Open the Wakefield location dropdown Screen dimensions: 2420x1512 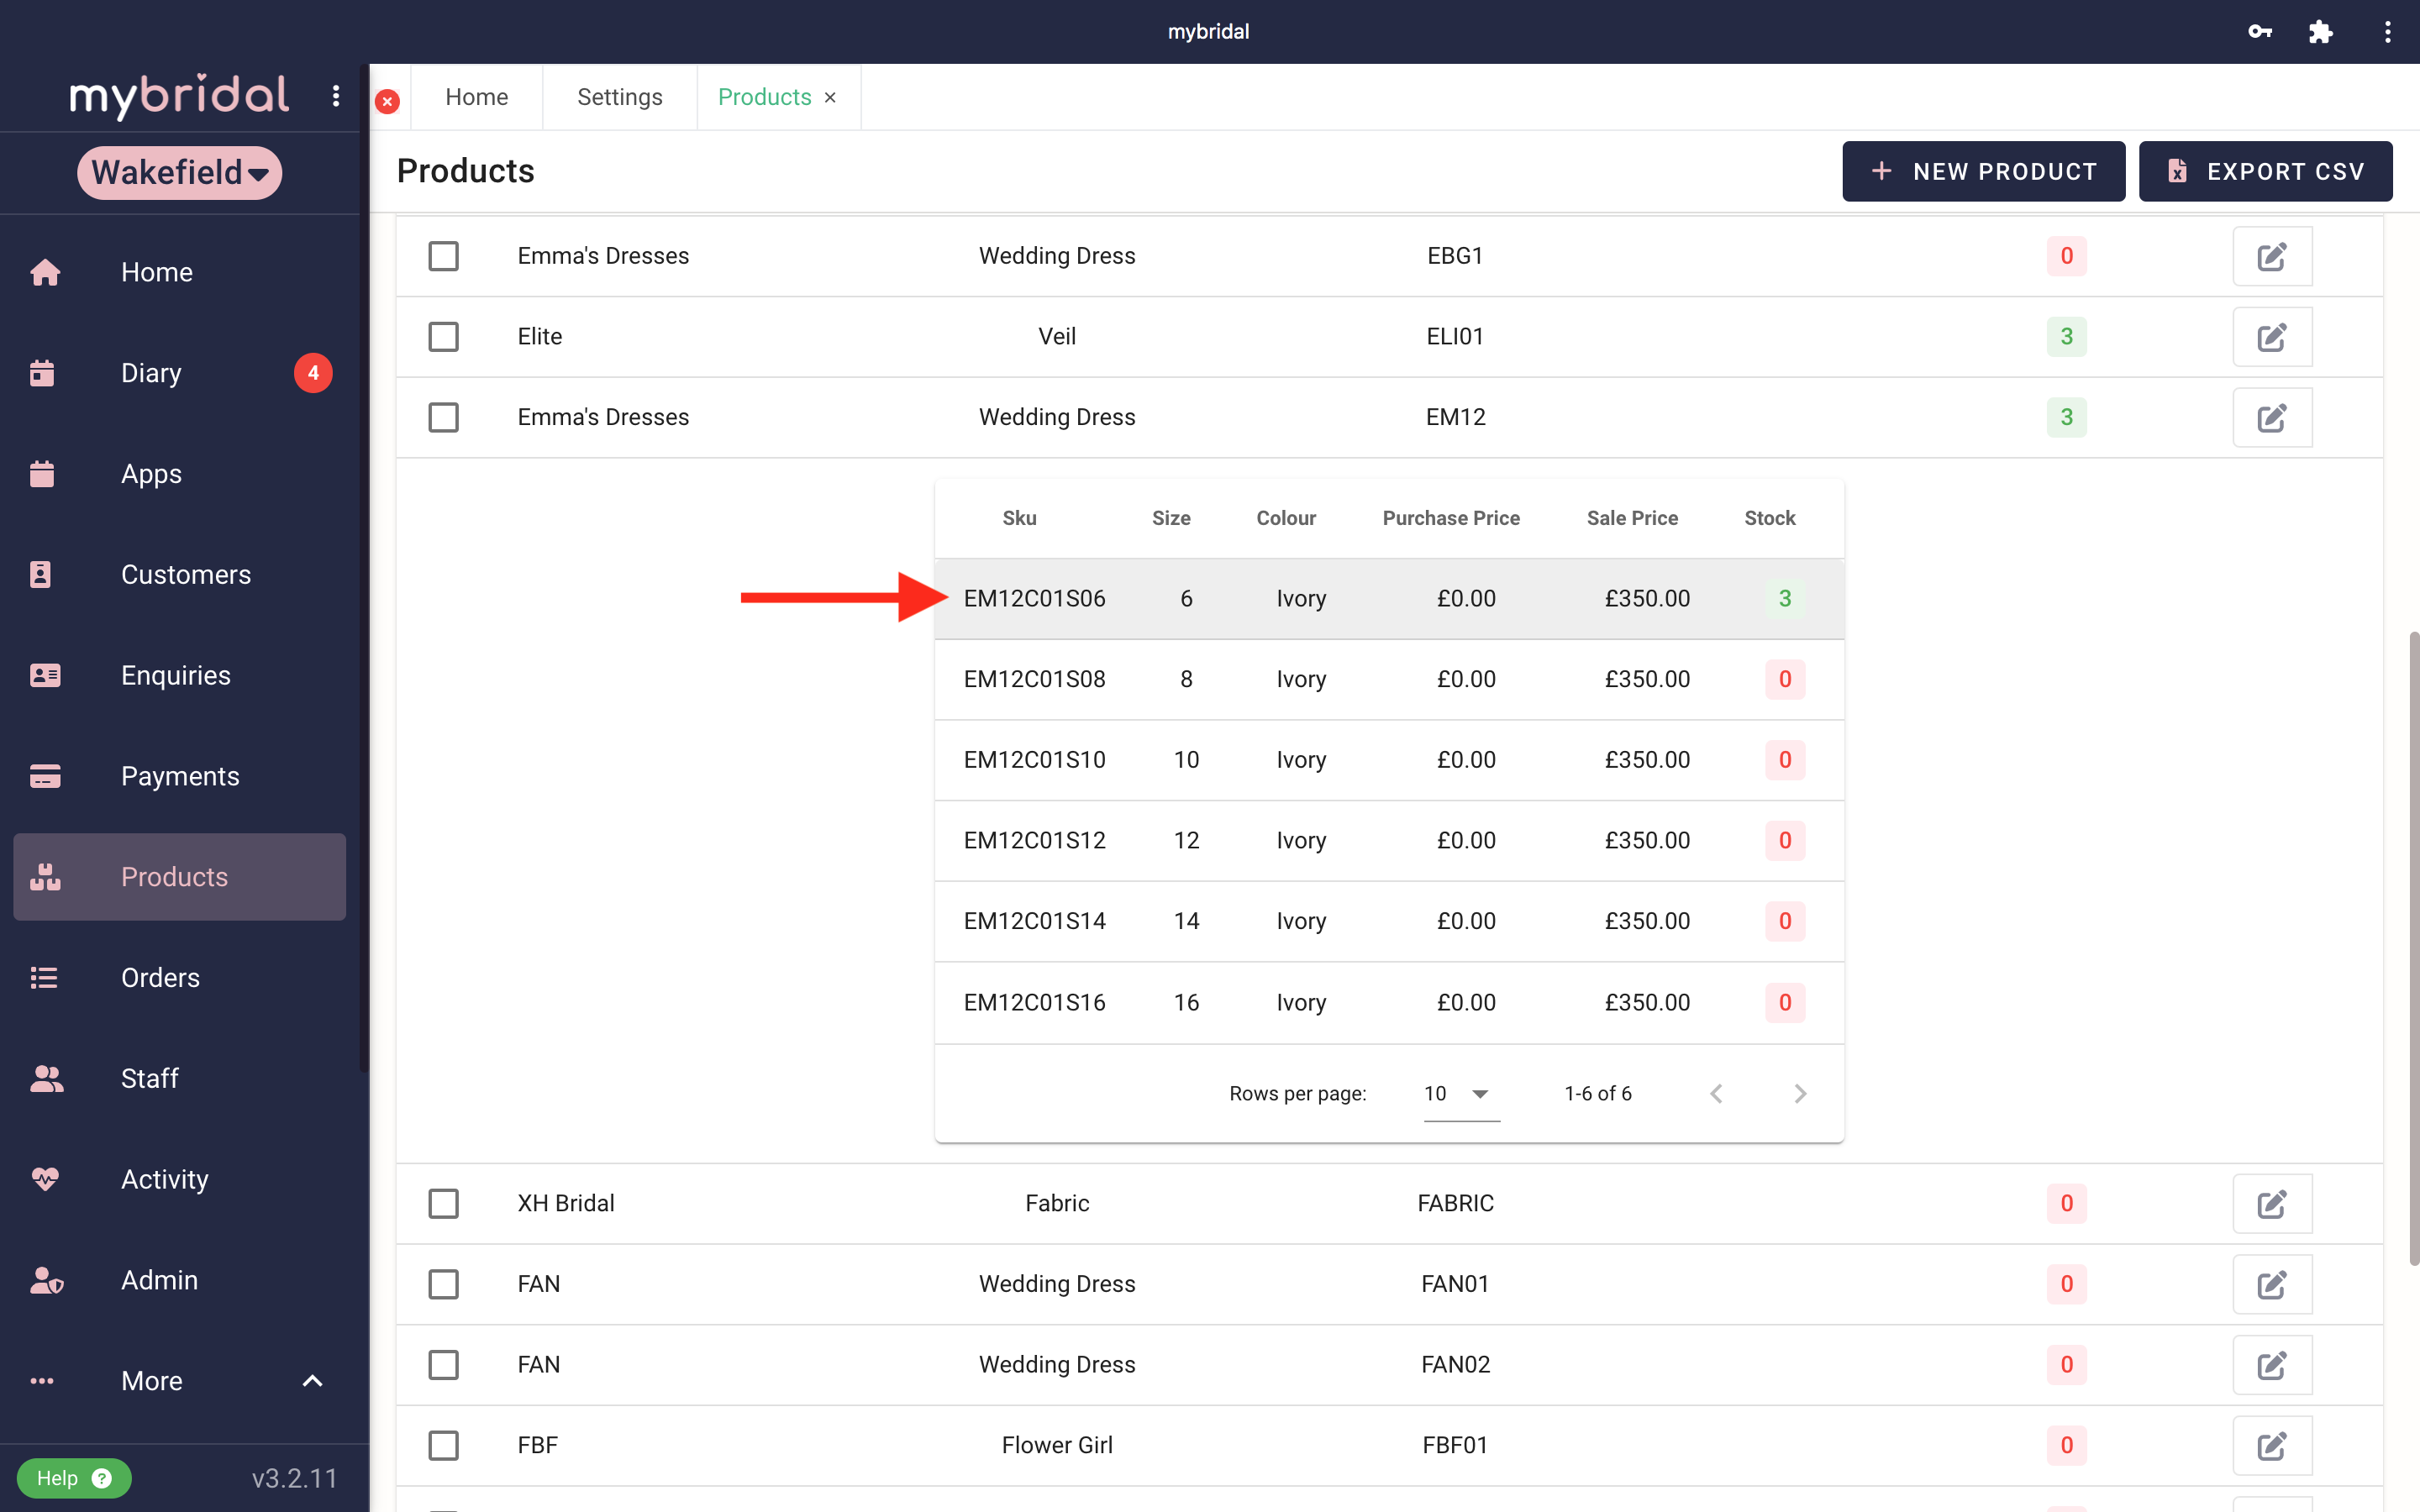180,173
